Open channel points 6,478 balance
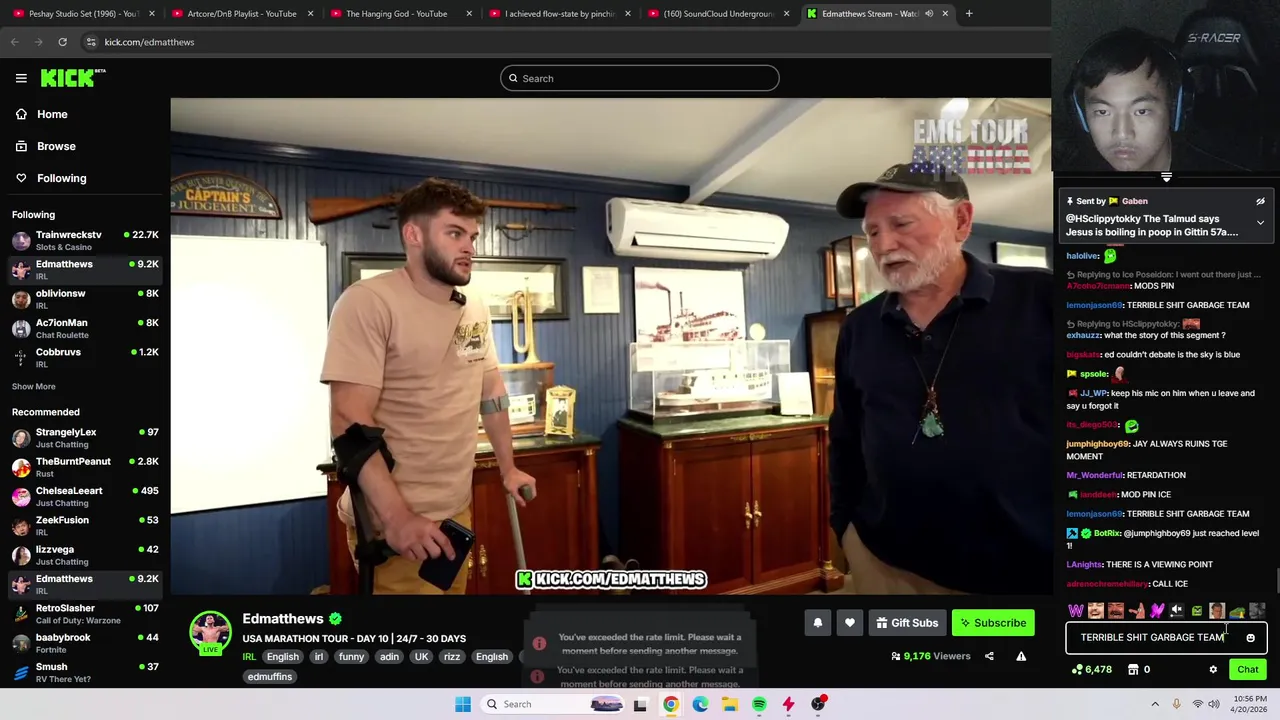The image size is (1280, 720). [x=1091, y=670]
